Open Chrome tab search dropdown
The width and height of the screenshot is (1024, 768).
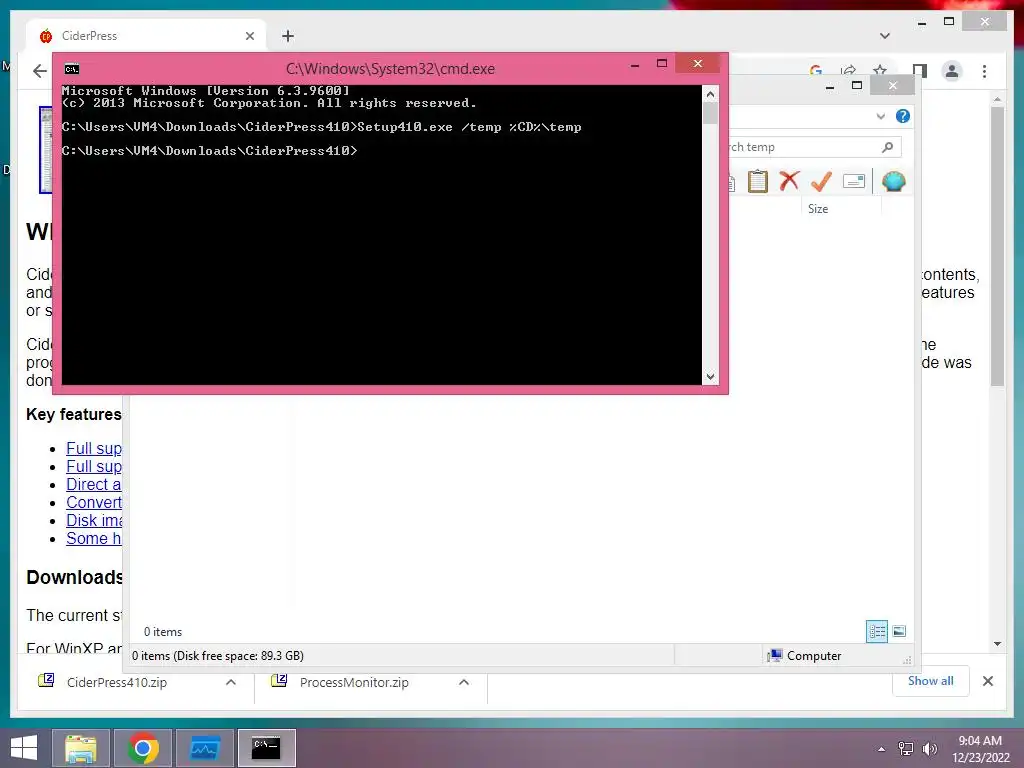pos(885,36)
